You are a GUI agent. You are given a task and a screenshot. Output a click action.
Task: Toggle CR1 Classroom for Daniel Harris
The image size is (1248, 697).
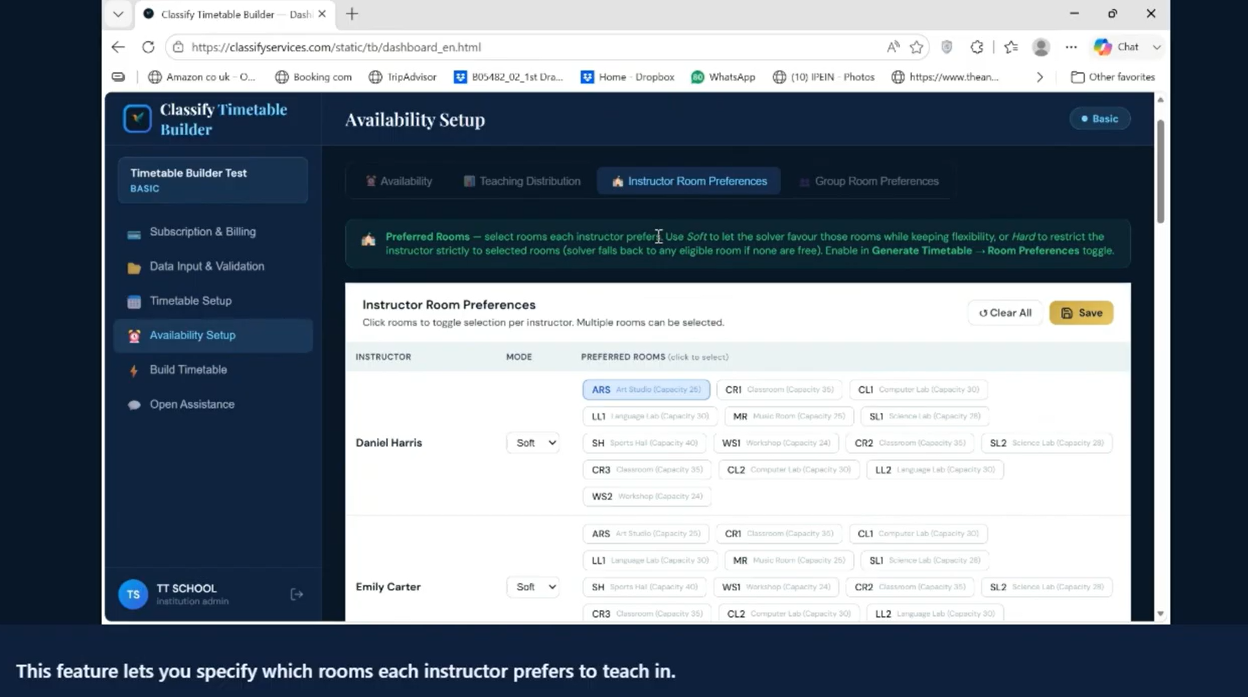[x=779, y=390]
